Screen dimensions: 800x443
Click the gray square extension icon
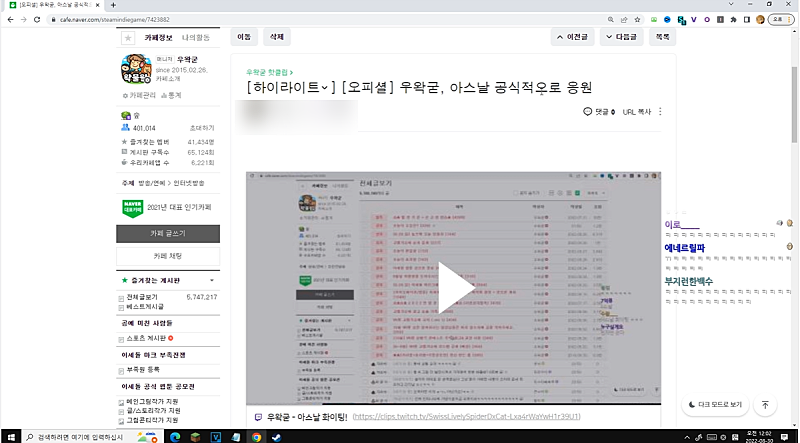(720, 19)
